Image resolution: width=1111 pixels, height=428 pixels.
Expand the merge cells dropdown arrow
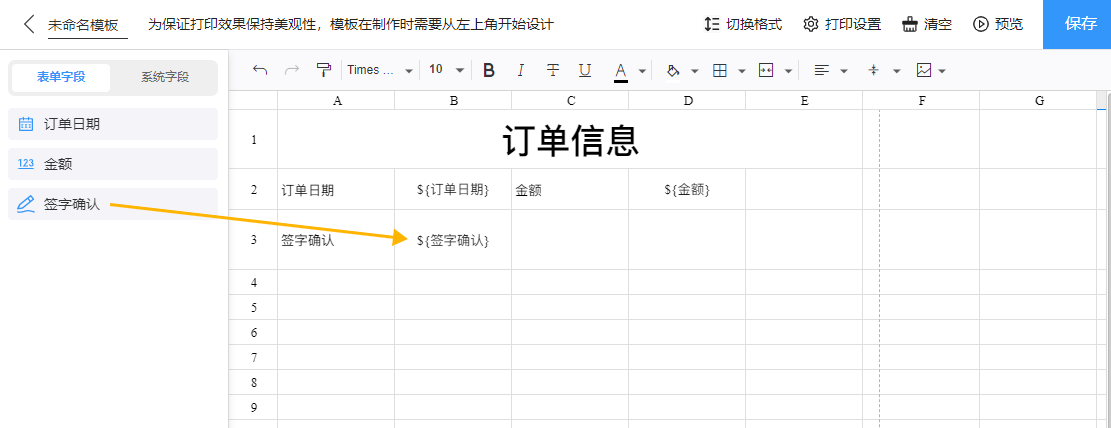point(788,71)
